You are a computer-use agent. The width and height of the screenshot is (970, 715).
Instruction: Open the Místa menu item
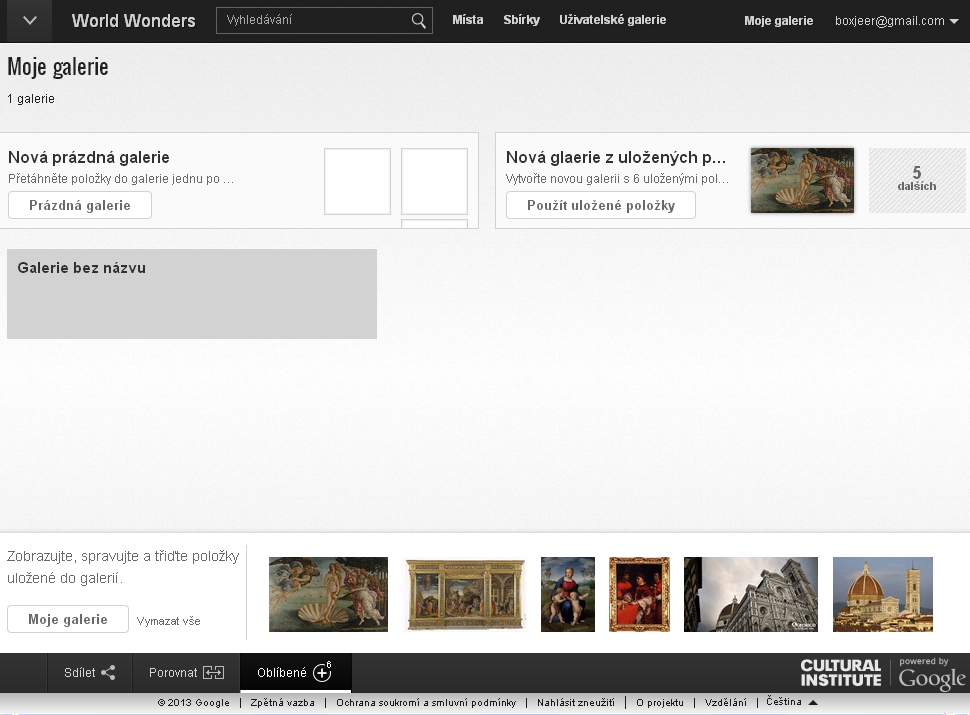tap(468, 20)
